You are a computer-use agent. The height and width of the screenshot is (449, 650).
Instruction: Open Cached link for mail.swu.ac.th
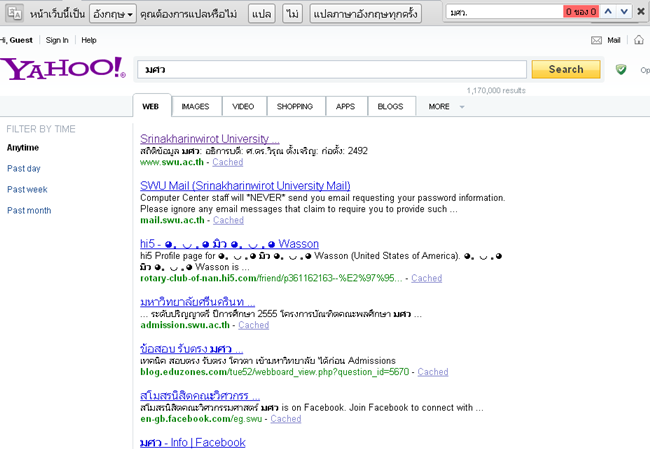[228, 220]
